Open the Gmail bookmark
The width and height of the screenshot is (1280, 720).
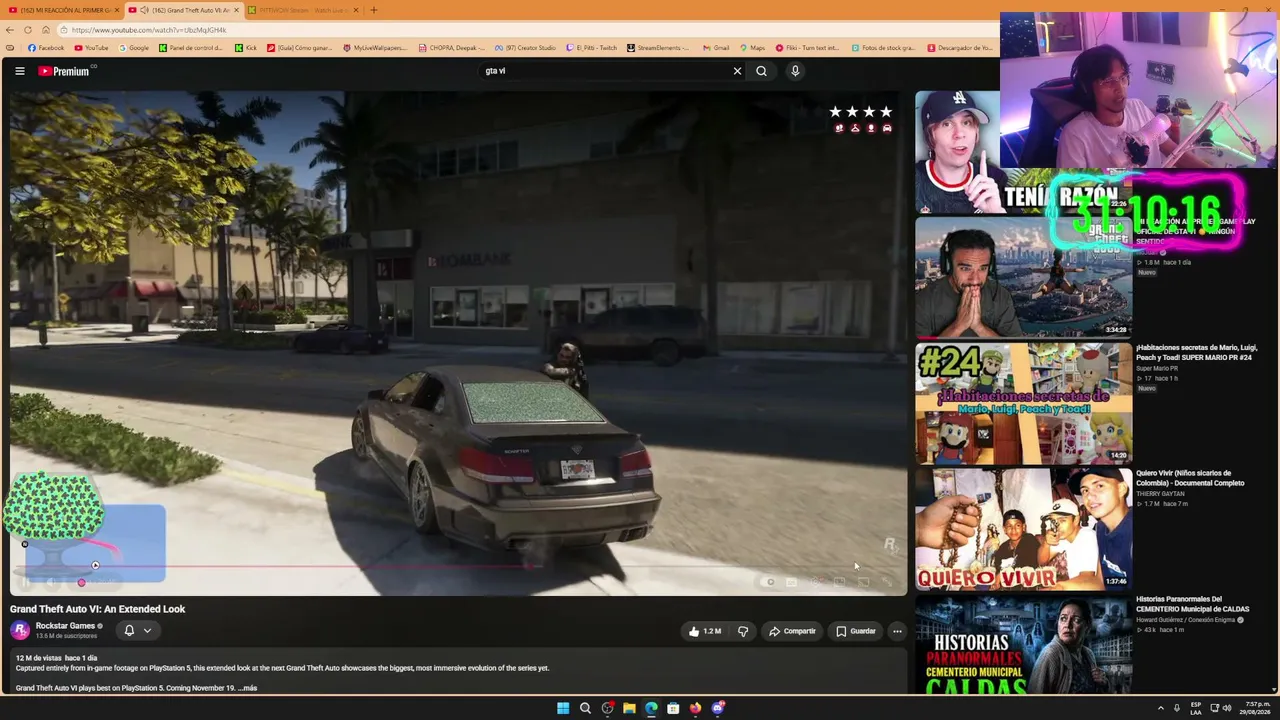pos(716,48)
